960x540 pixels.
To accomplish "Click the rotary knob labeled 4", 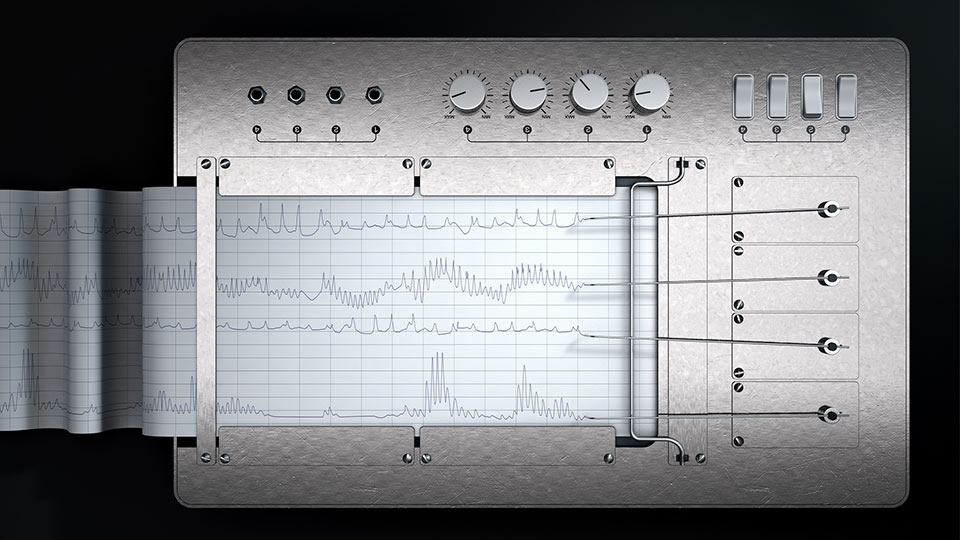I will (467, 94).
